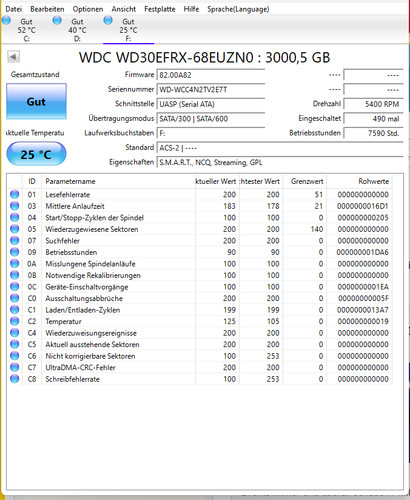The image size is (410, 500).
Task: Open the Festplatte menu
Action: (160, 9)
